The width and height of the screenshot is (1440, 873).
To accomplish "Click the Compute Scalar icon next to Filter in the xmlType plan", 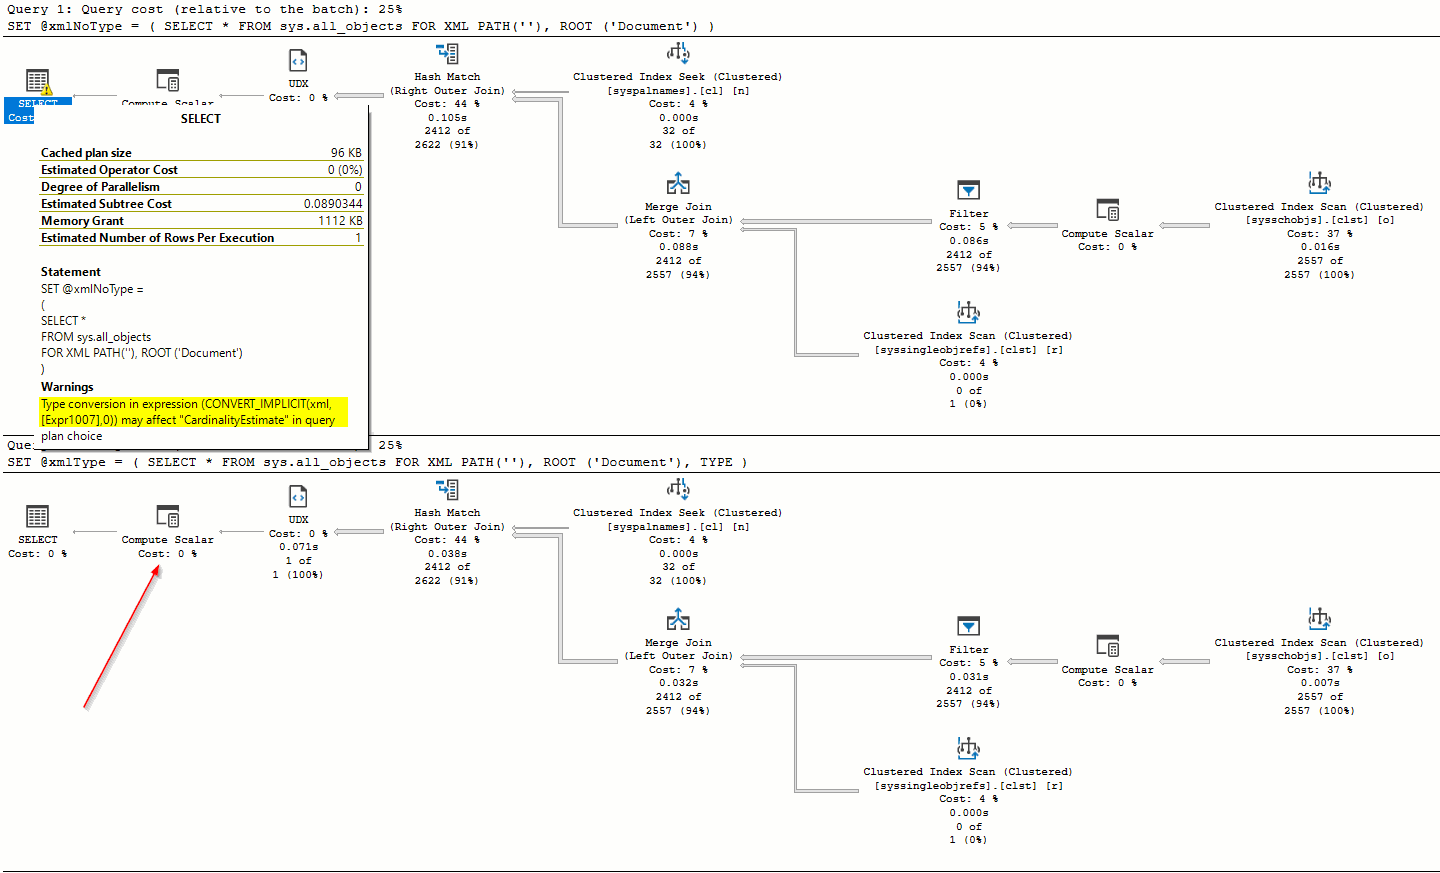I will (x=1107, y=646).
